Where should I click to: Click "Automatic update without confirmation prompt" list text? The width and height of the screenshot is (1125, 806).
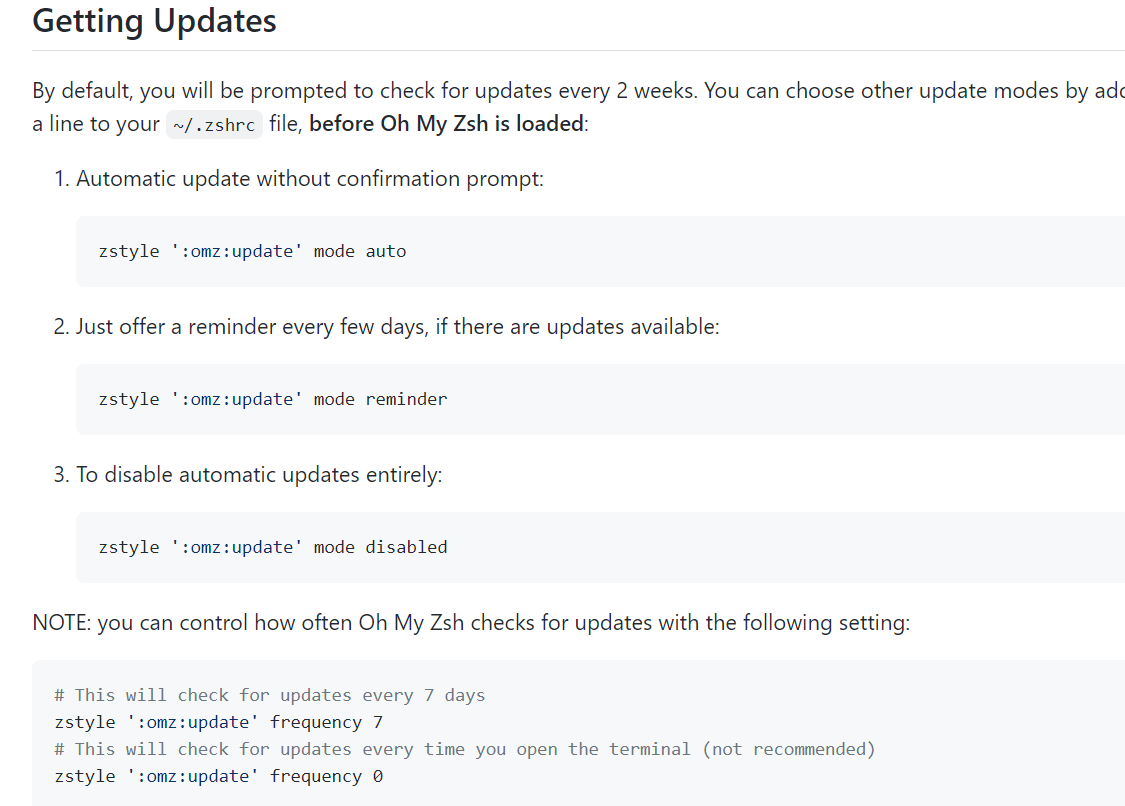point(310,179)
